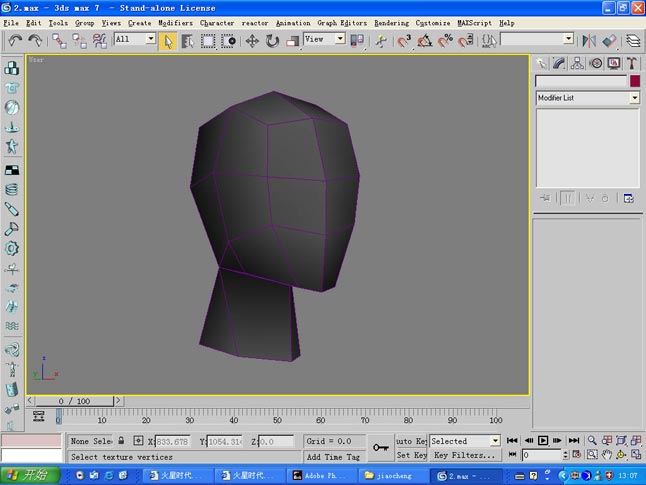Click the Undo arrow icon
646x485 pixels.
click(15, 40)
